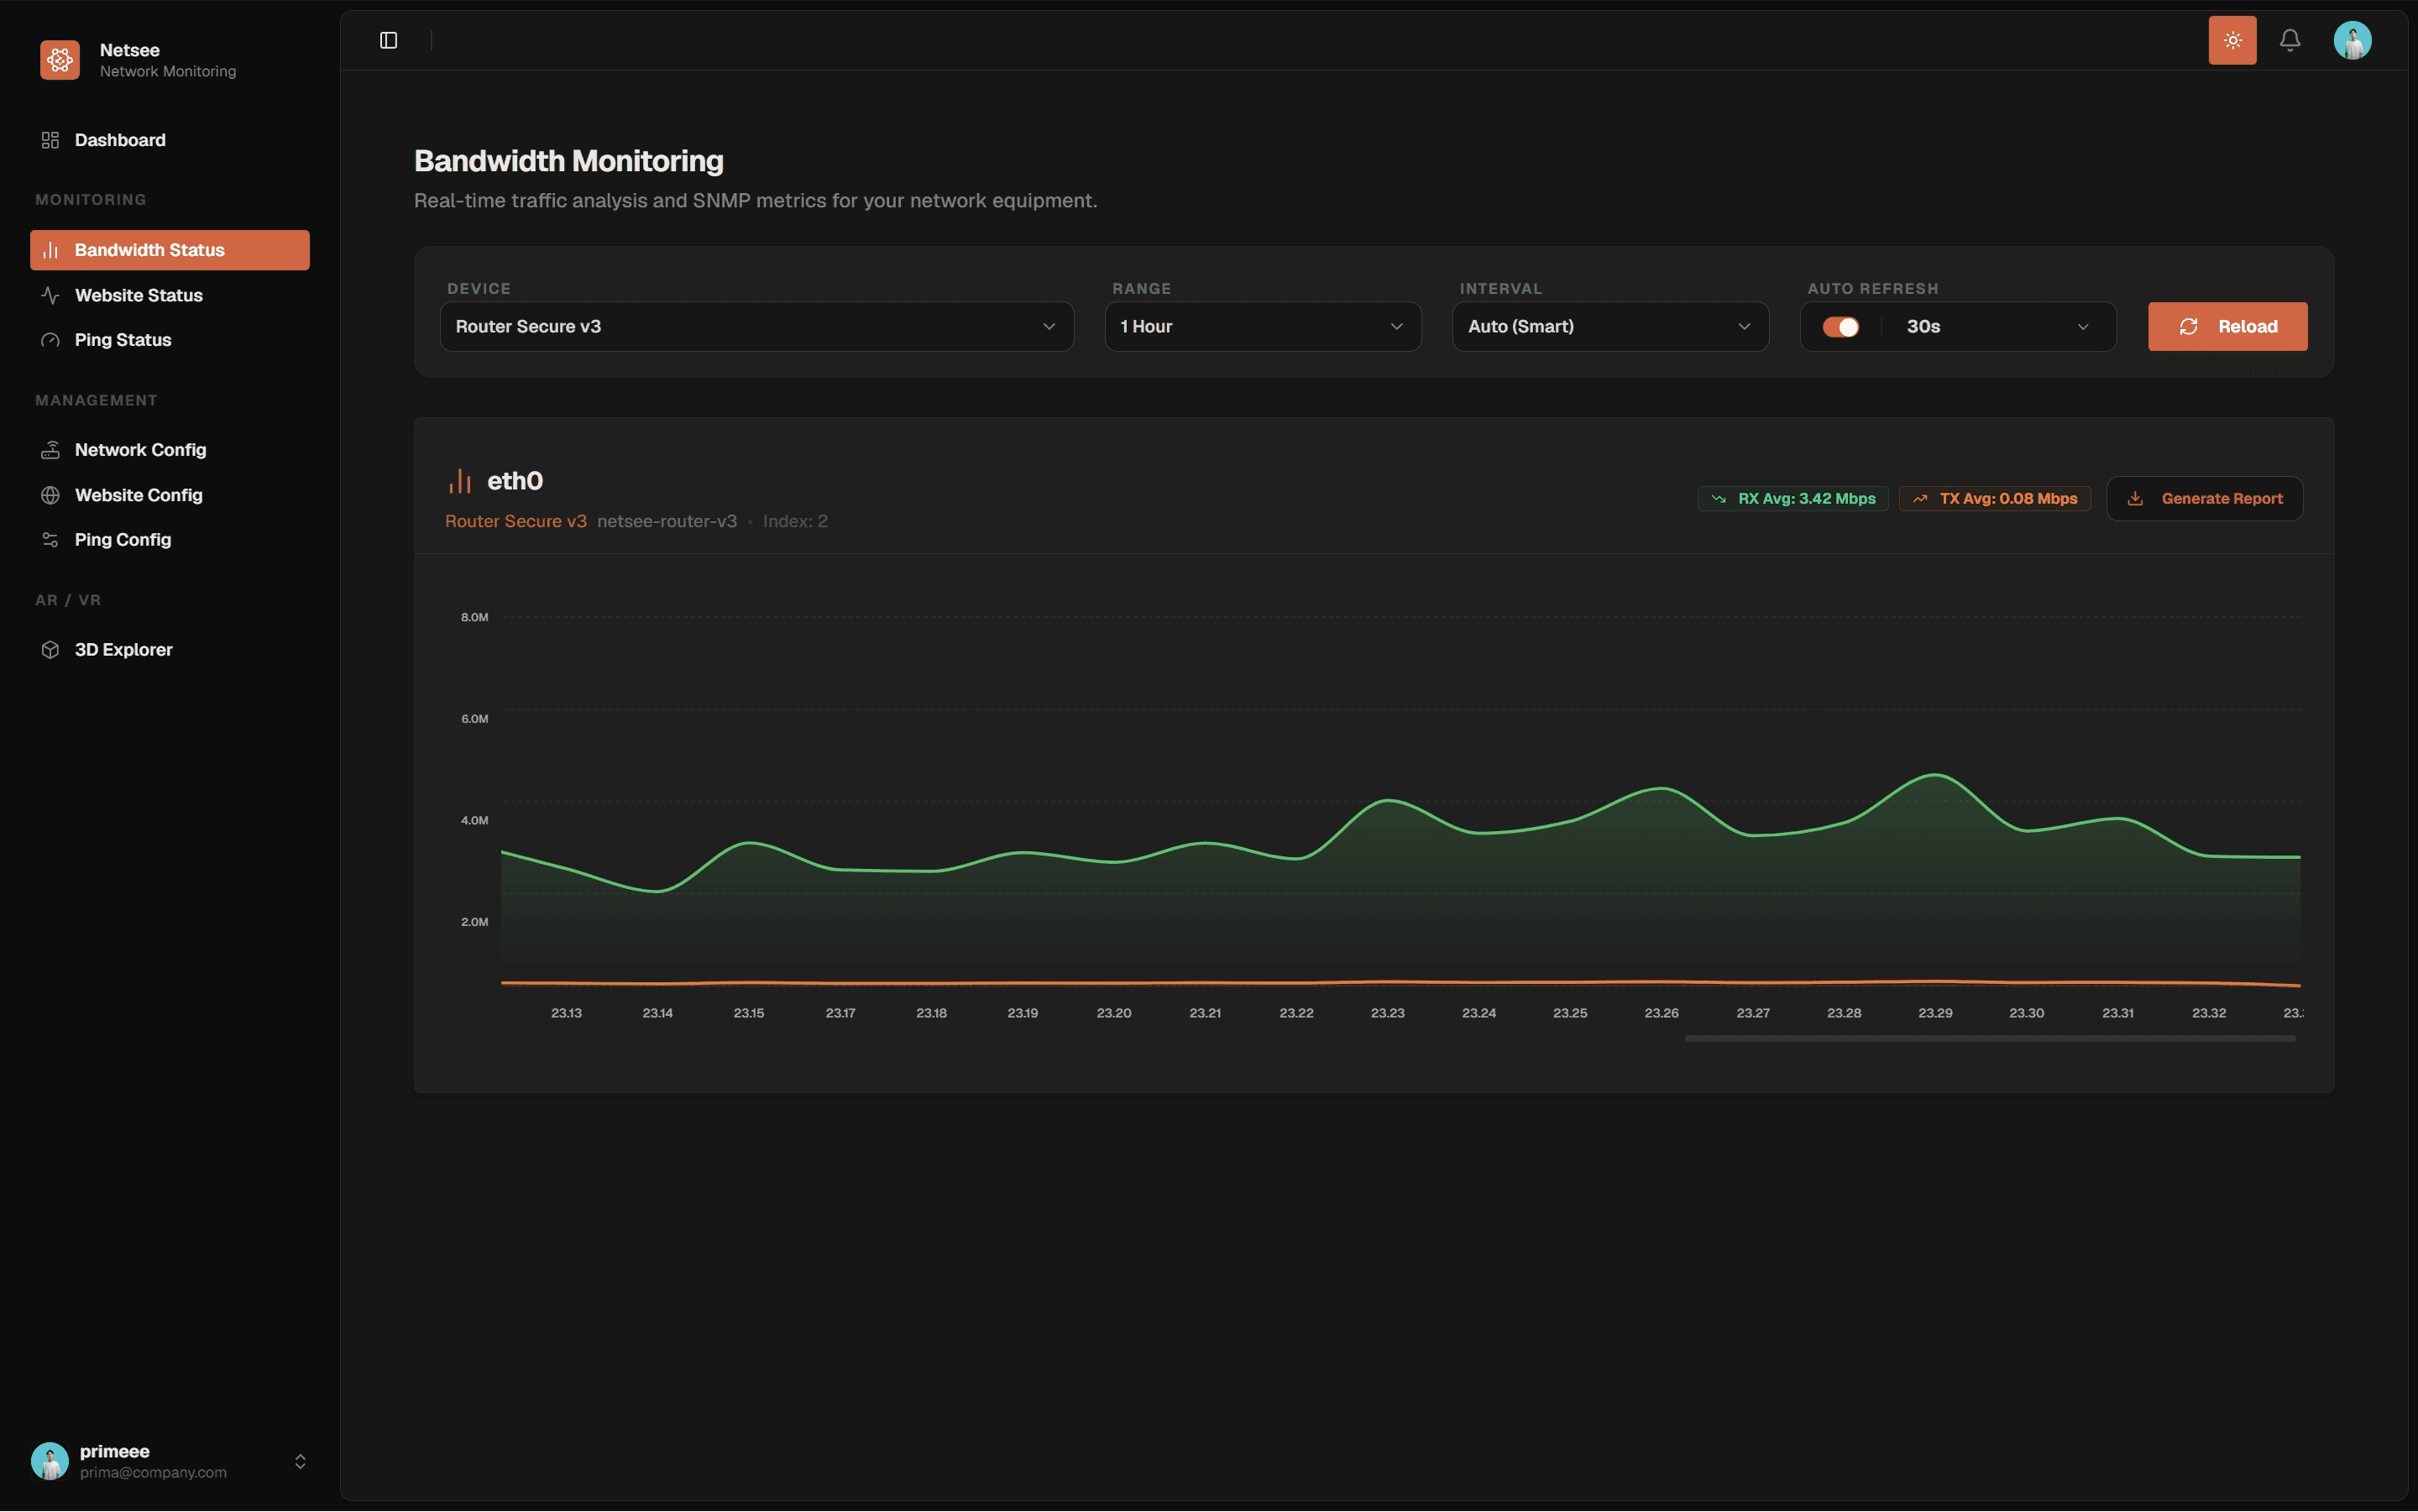Open the Range dropdown 1 Hour
This screenshot has height=1512, width=2418.
(1262, 327)
